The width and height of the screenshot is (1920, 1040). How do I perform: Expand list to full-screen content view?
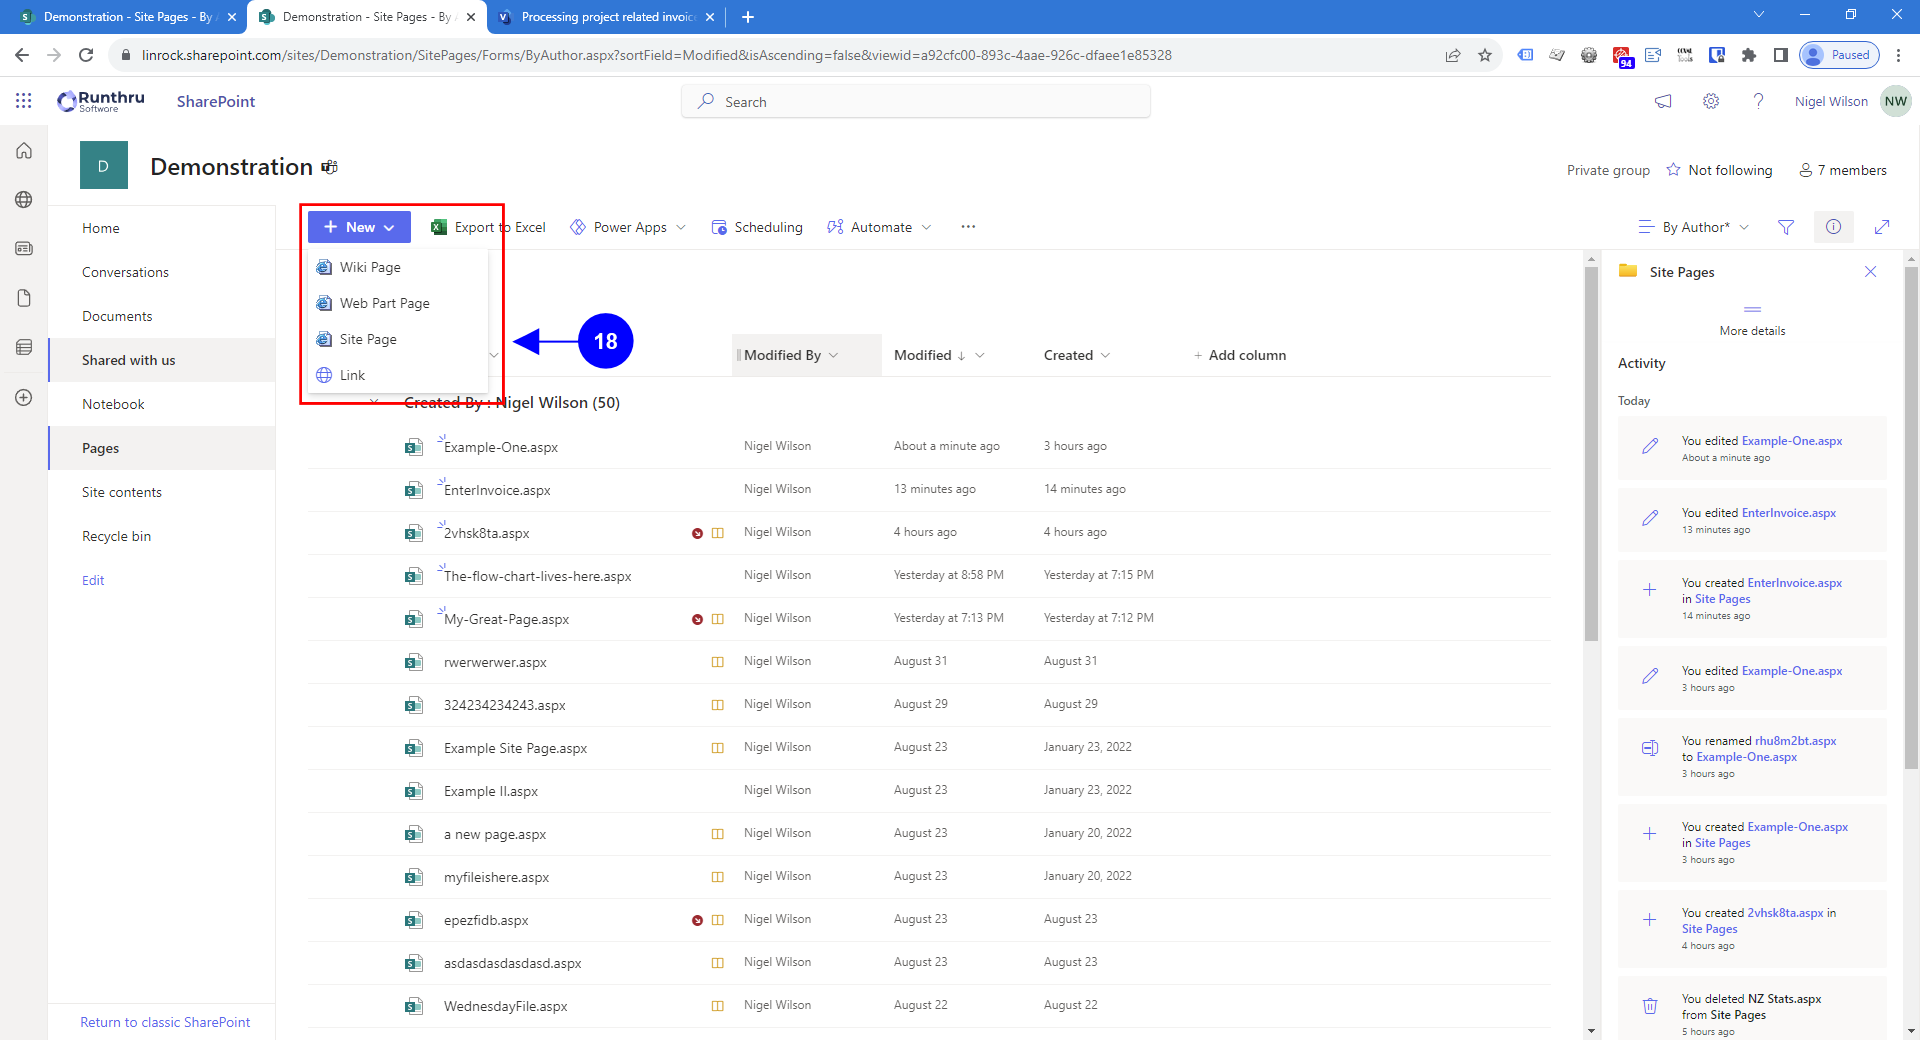click(x=1881, y=227)
